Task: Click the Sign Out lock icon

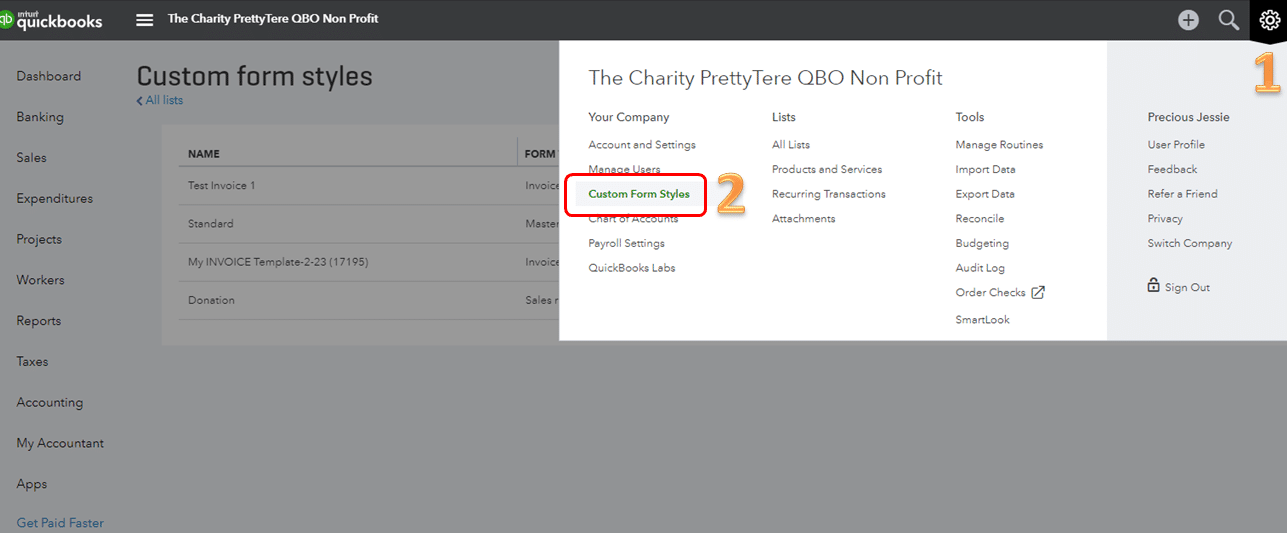Action: click(1153, 286)
